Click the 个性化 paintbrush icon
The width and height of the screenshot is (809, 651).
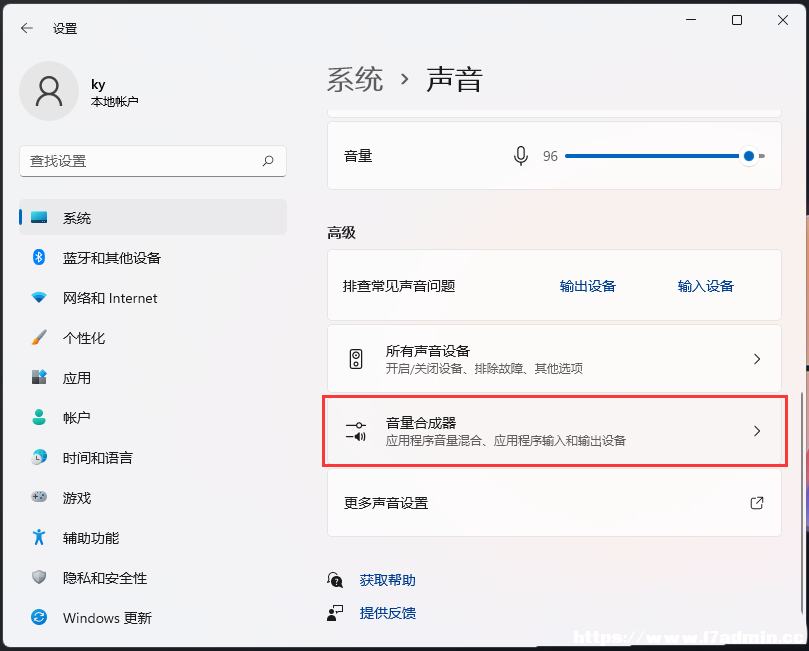pos(39,337)
